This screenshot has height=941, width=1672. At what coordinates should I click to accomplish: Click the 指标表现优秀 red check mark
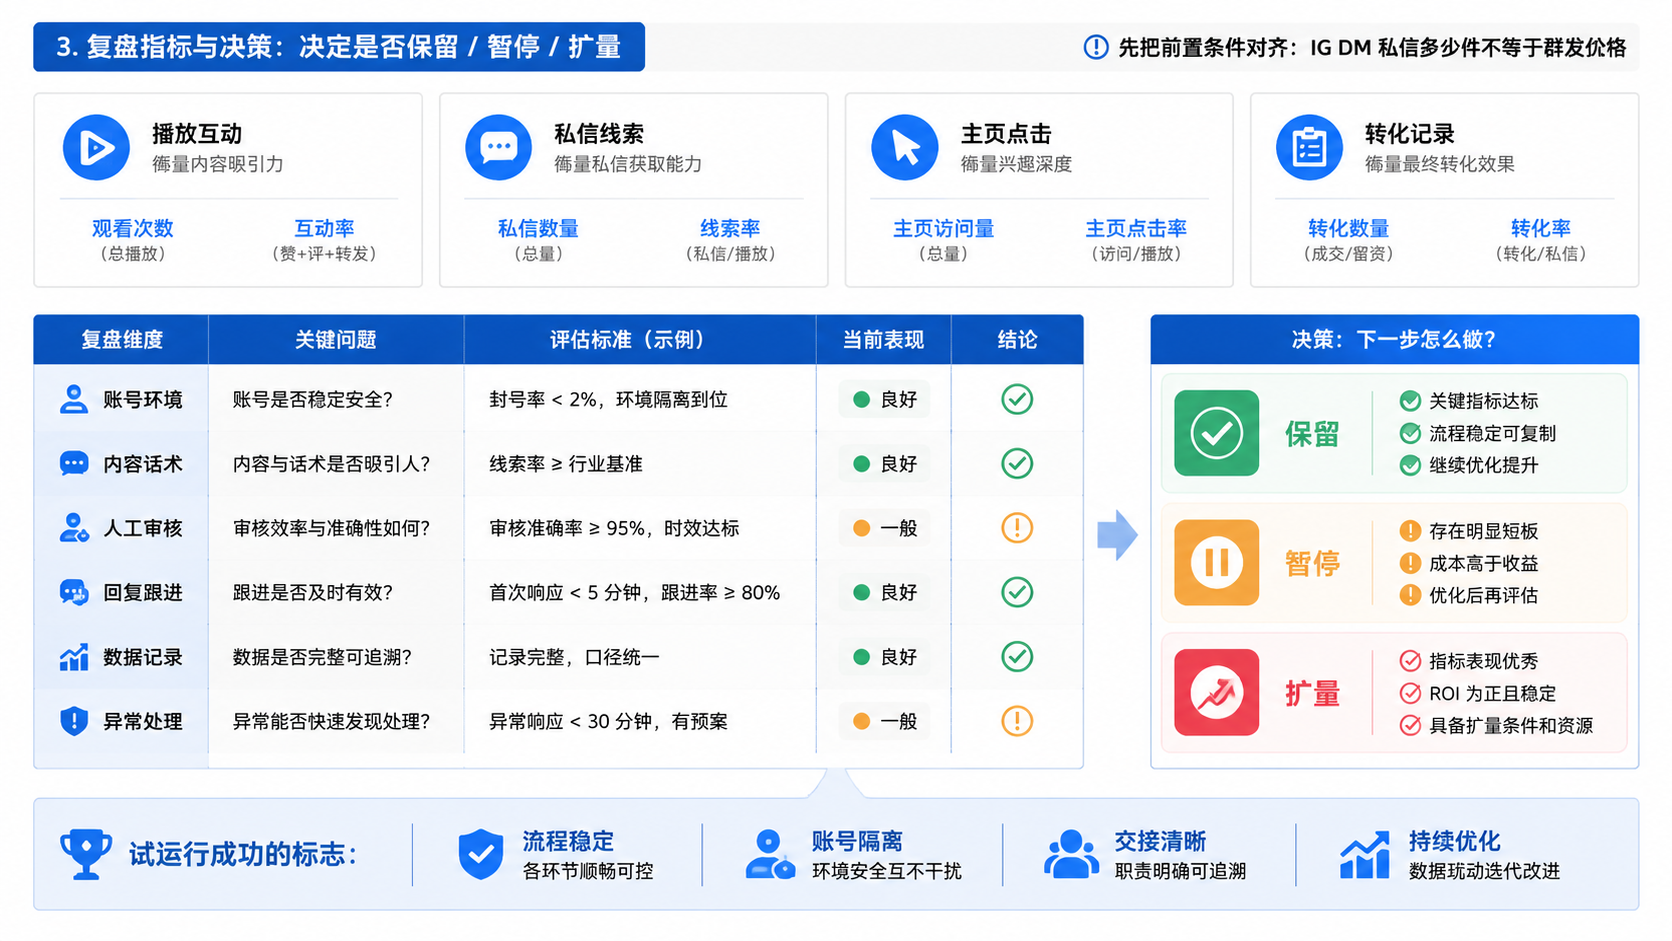point(1410,661)
